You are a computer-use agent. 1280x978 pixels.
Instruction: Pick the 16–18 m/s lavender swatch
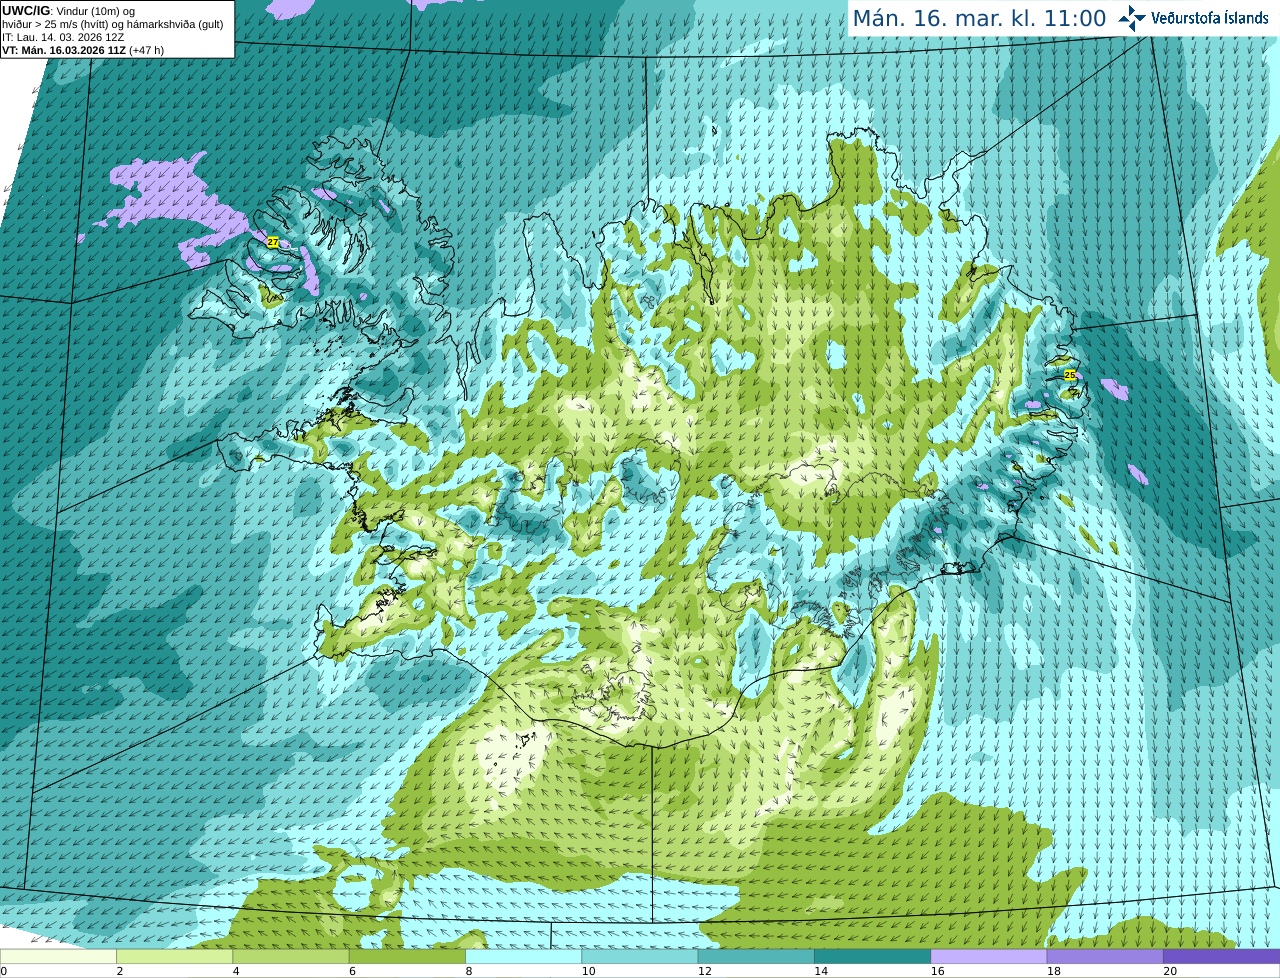click(989, 956)
